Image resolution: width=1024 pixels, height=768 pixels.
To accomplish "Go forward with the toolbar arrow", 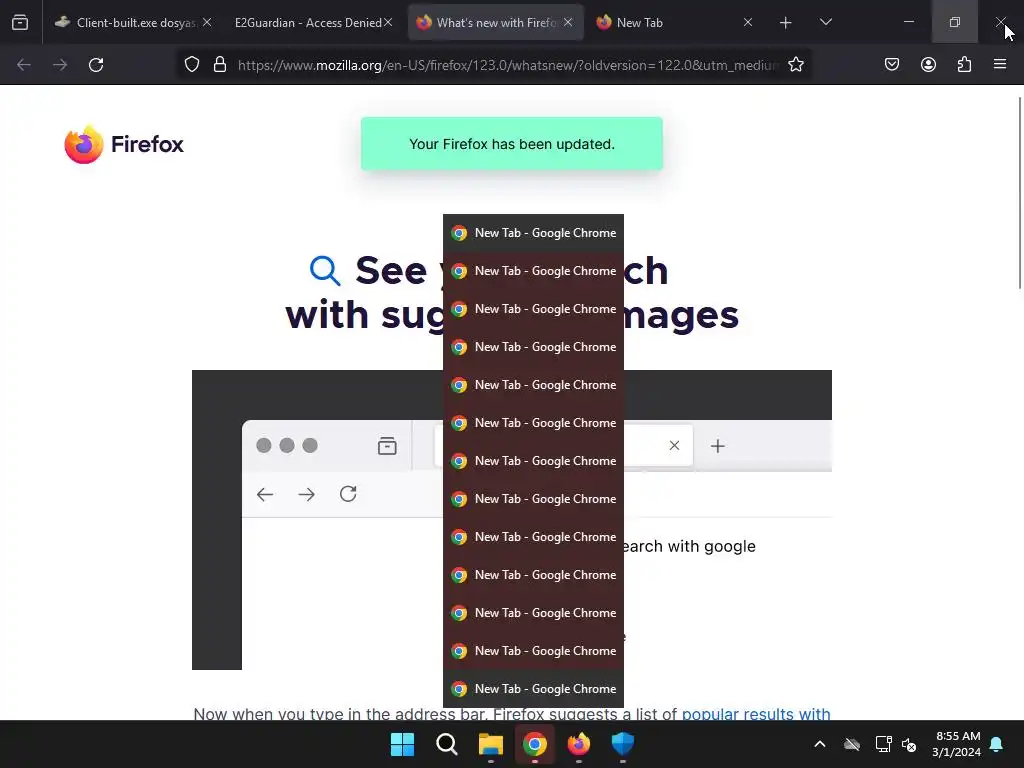I will pyautogui.click(x=60, y=65).
